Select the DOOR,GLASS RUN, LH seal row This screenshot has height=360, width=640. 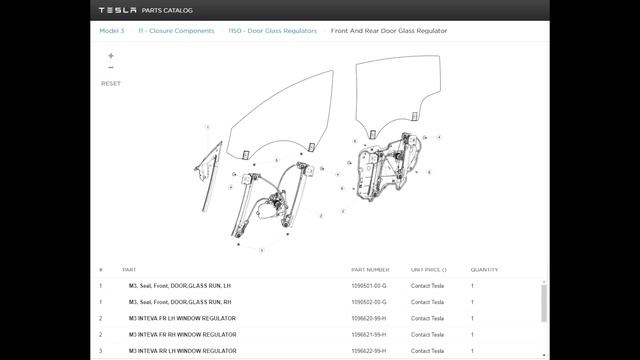317,286
